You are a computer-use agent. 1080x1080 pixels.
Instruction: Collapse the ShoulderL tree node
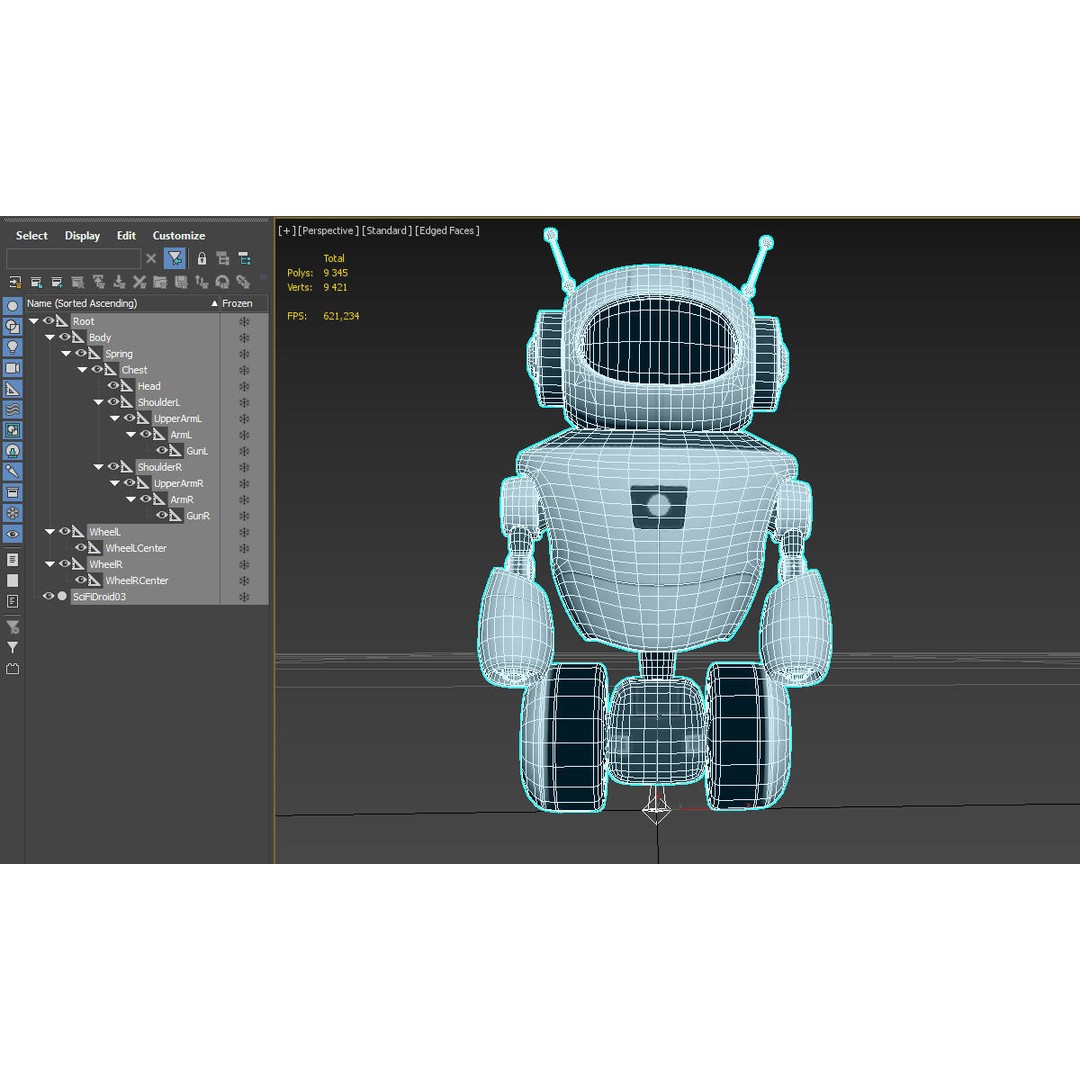point(98,402)
